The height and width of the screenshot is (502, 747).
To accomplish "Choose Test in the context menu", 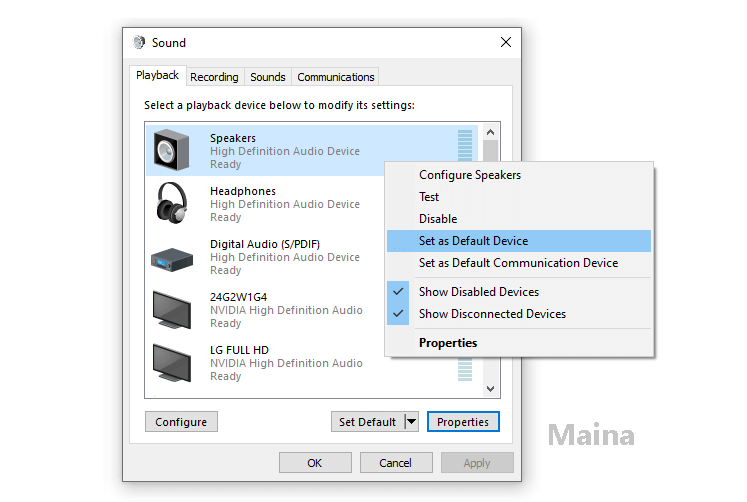I will tap(519, 197).
